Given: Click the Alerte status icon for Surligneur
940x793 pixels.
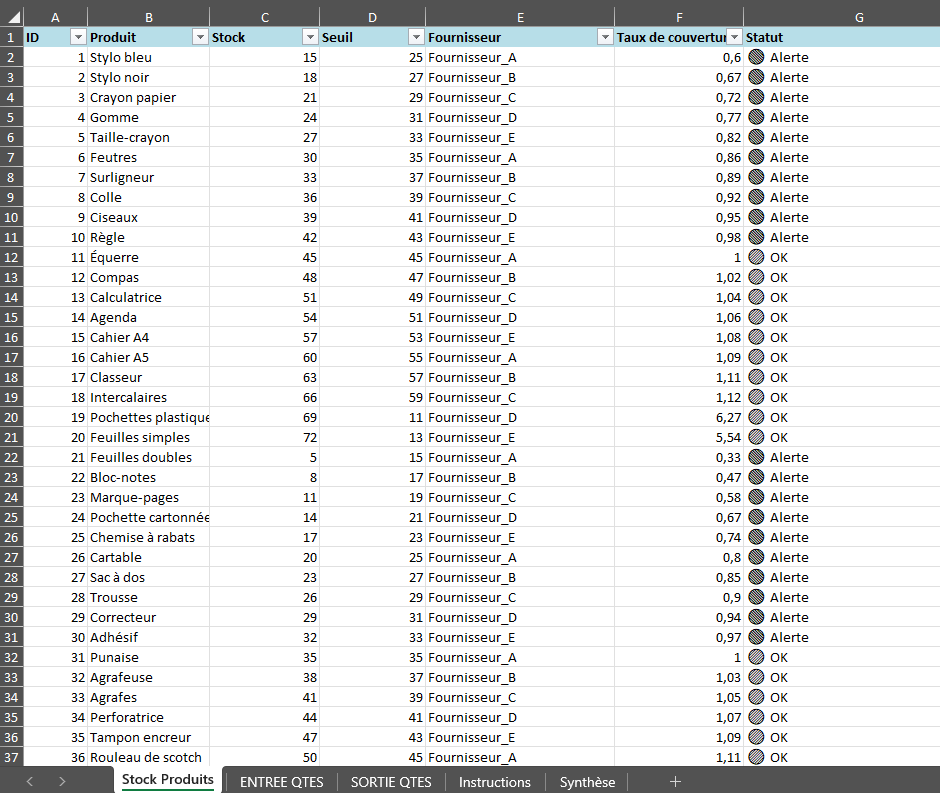Looking at the screenshot, I should point(757,177).
